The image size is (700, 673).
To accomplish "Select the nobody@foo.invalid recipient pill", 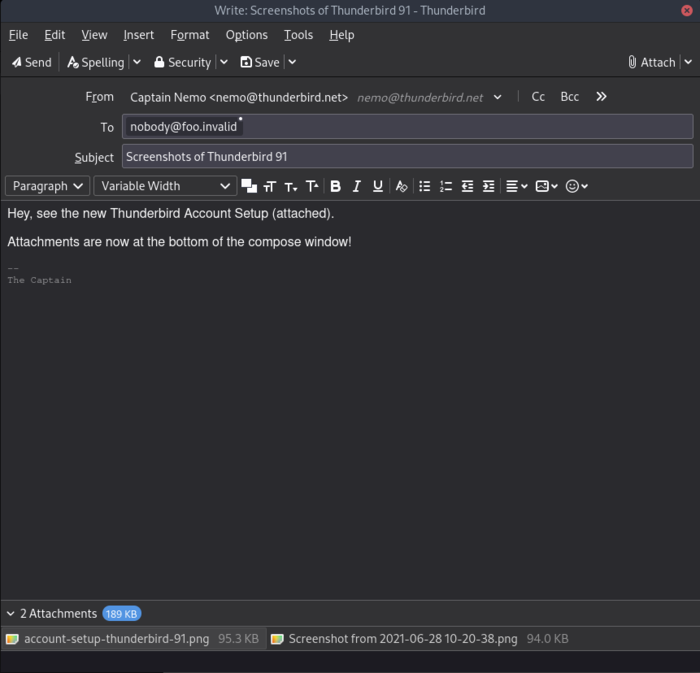I will pyautogui.click(x=183, y=127).
